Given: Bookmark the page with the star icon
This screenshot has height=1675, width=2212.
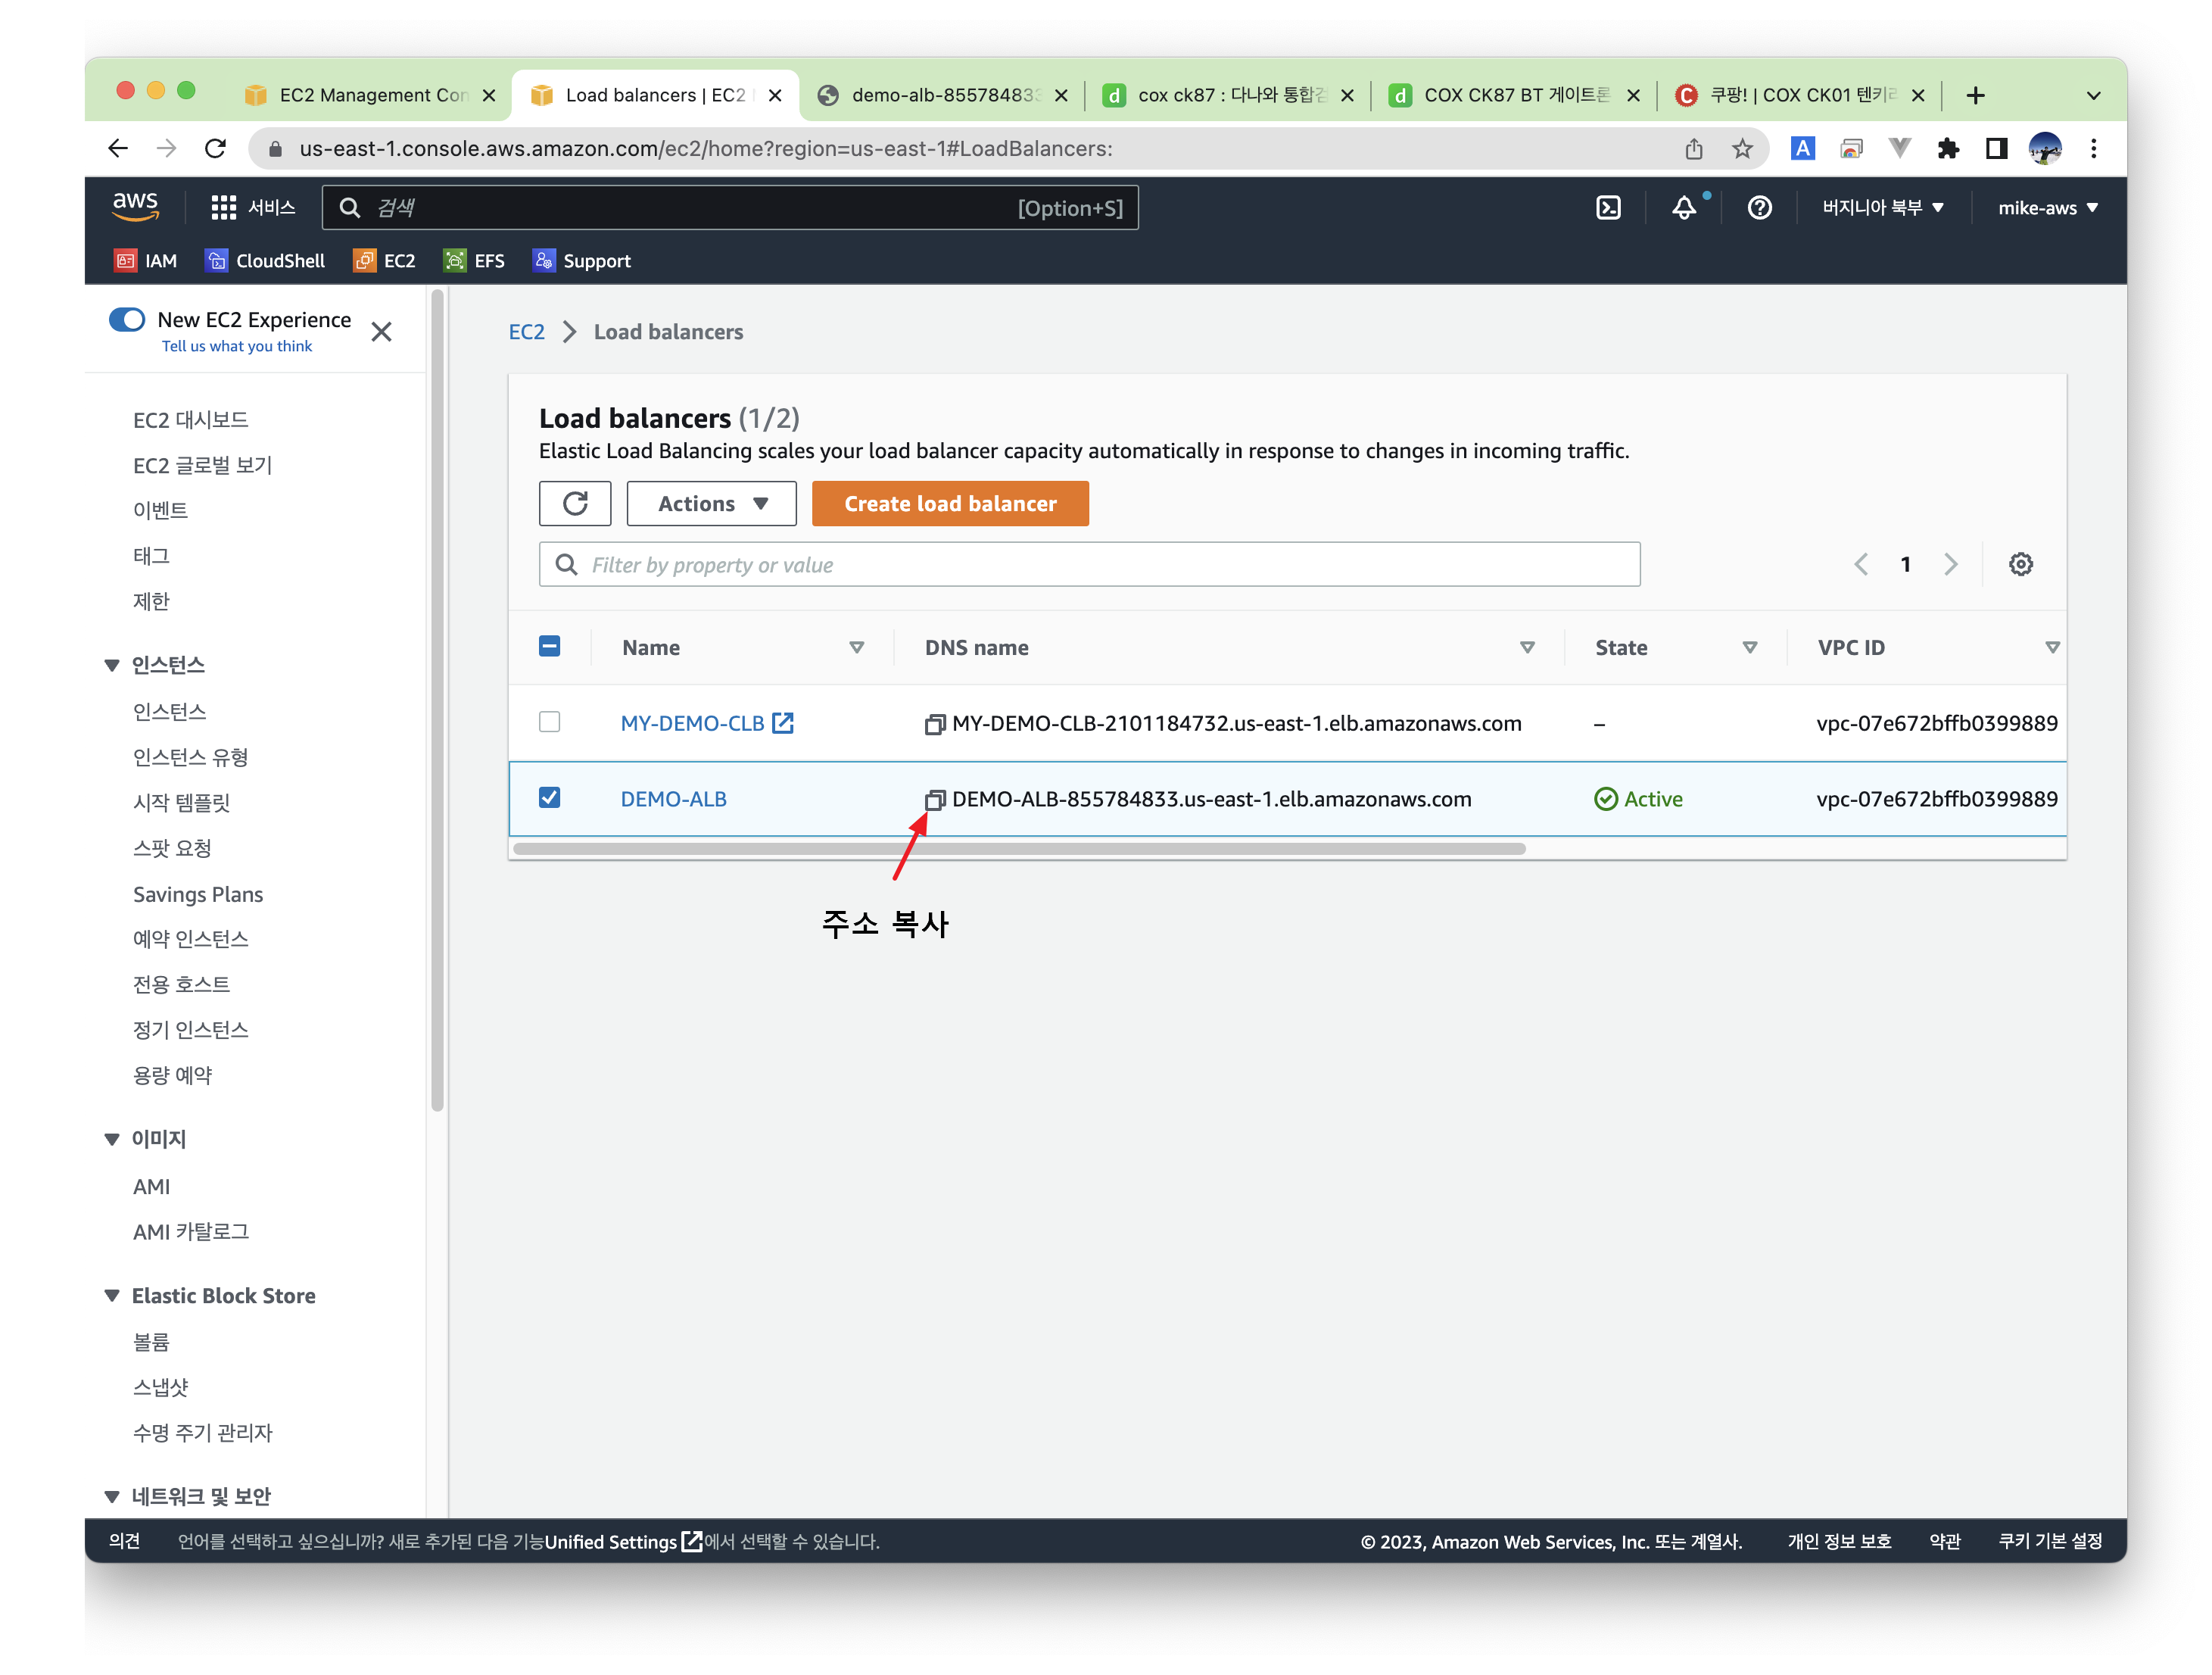Looking at the screenshot, I should point(1743,149).
